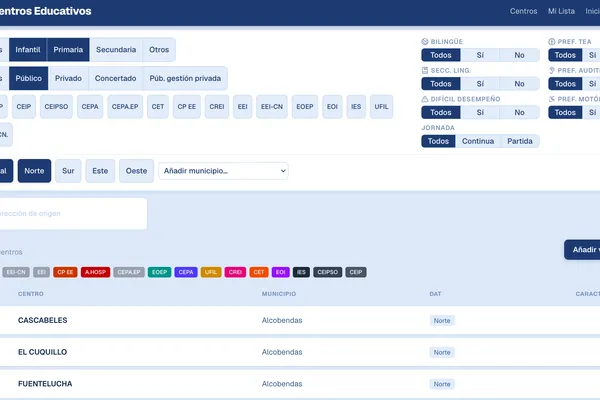This screenshot has height=400, width=600.
Task: Toggle the Público ownership filter
Action: pos(29,78)
